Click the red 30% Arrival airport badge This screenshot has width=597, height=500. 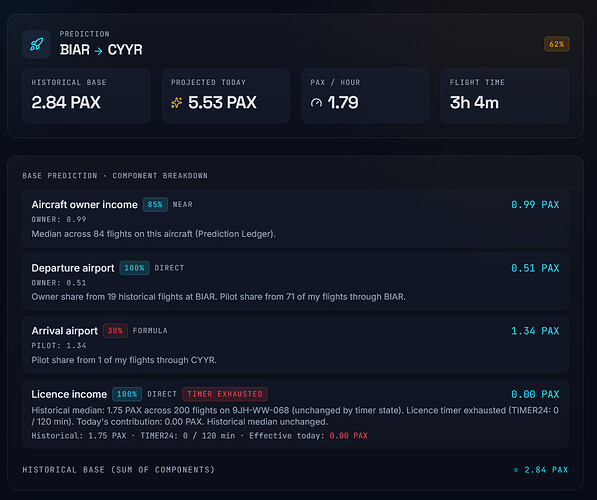115,331
